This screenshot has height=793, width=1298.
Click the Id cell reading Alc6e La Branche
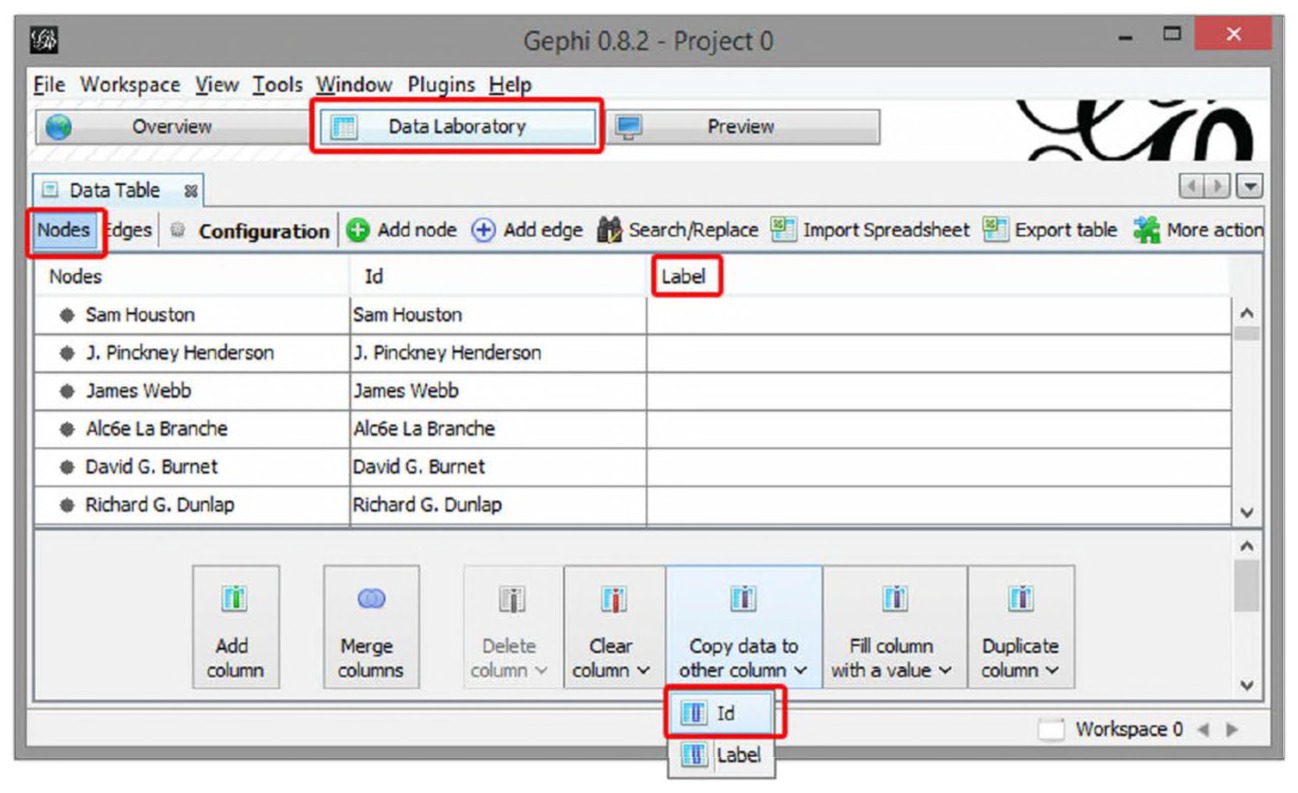(x=498, y=429)
